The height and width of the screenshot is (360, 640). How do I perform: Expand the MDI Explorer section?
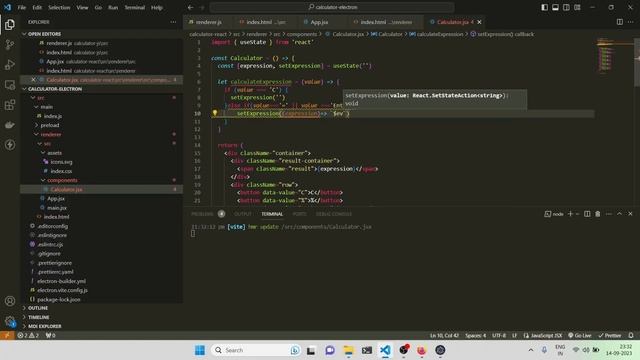coord(44,326)
